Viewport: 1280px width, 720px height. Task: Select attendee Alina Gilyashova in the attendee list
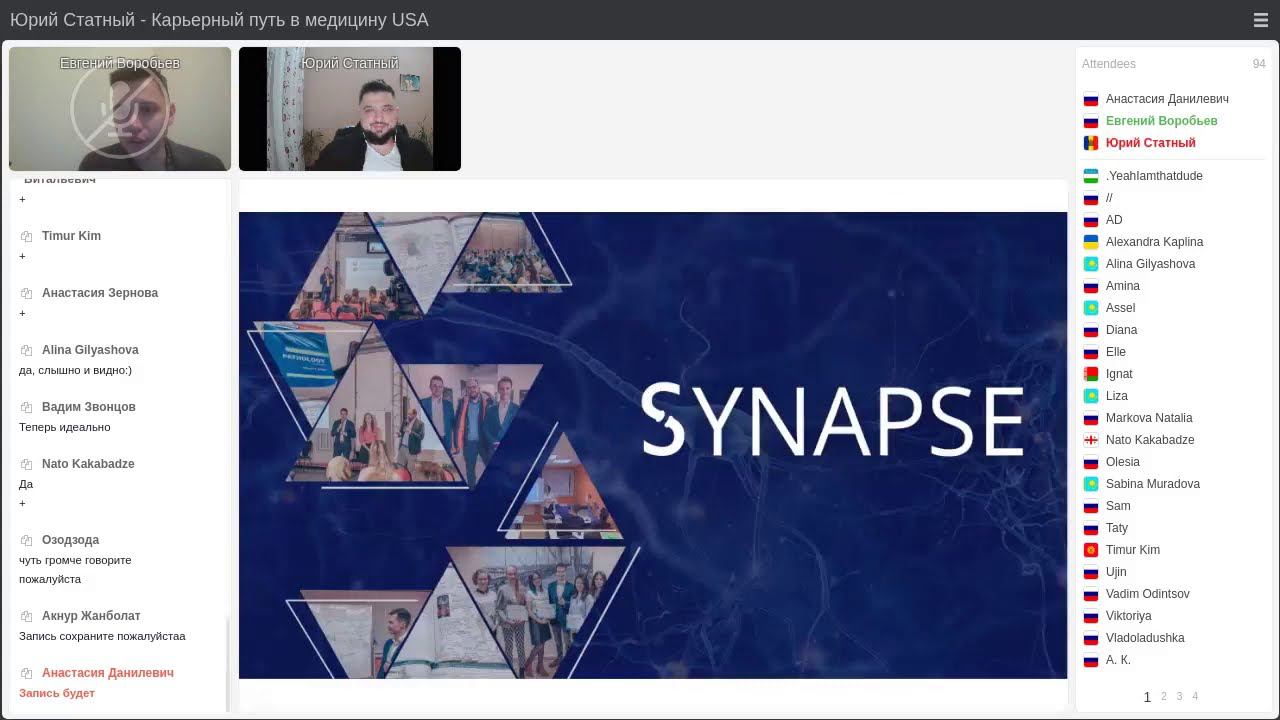tap(1150, 264)
